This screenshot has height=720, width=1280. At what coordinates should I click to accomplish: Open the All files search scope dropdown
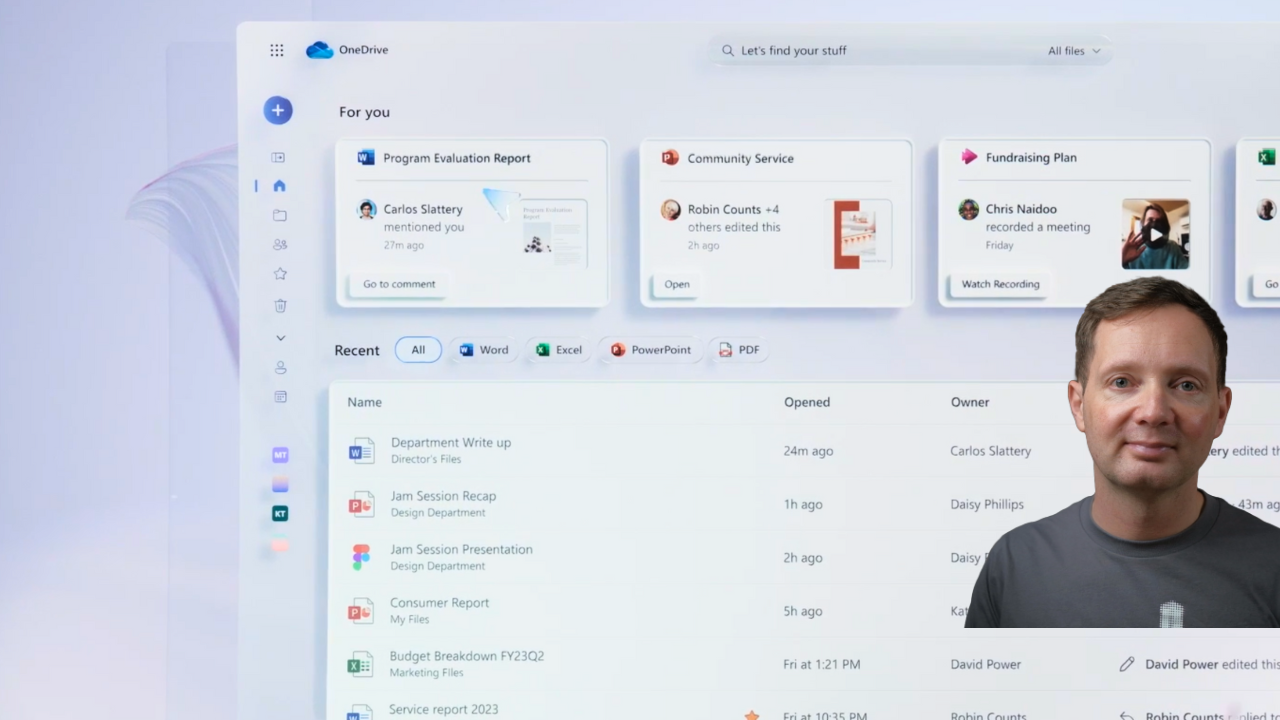click(x=1074, y=50)
